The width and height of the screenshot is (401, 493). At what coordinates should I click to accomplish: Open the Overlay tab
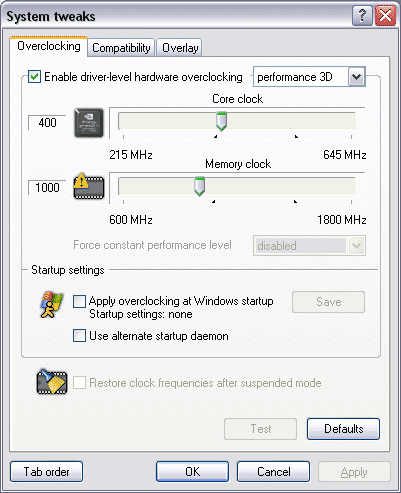pyautogui.click(x=180, y=48)
